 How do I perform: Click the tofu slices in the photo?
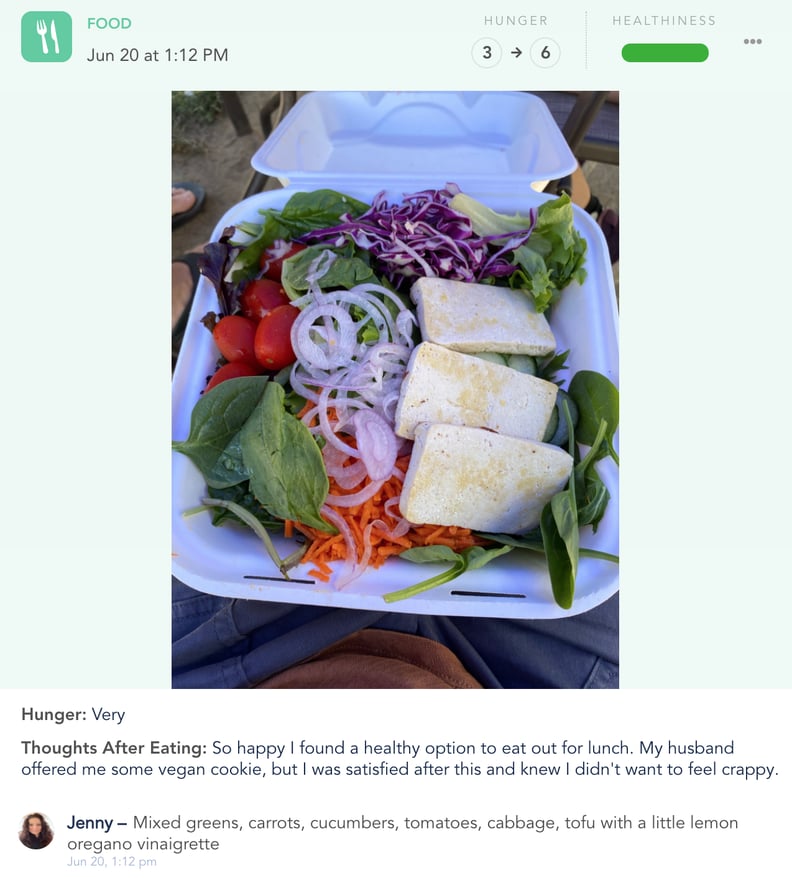click(x=482, y=404)
